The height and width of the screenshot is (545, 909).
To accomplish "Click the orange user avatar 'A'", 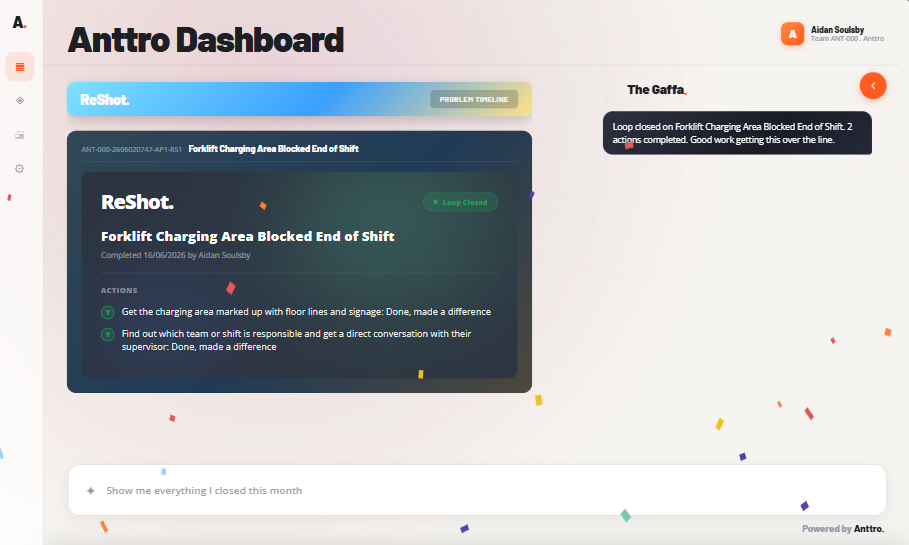I will tap(792, 34).
